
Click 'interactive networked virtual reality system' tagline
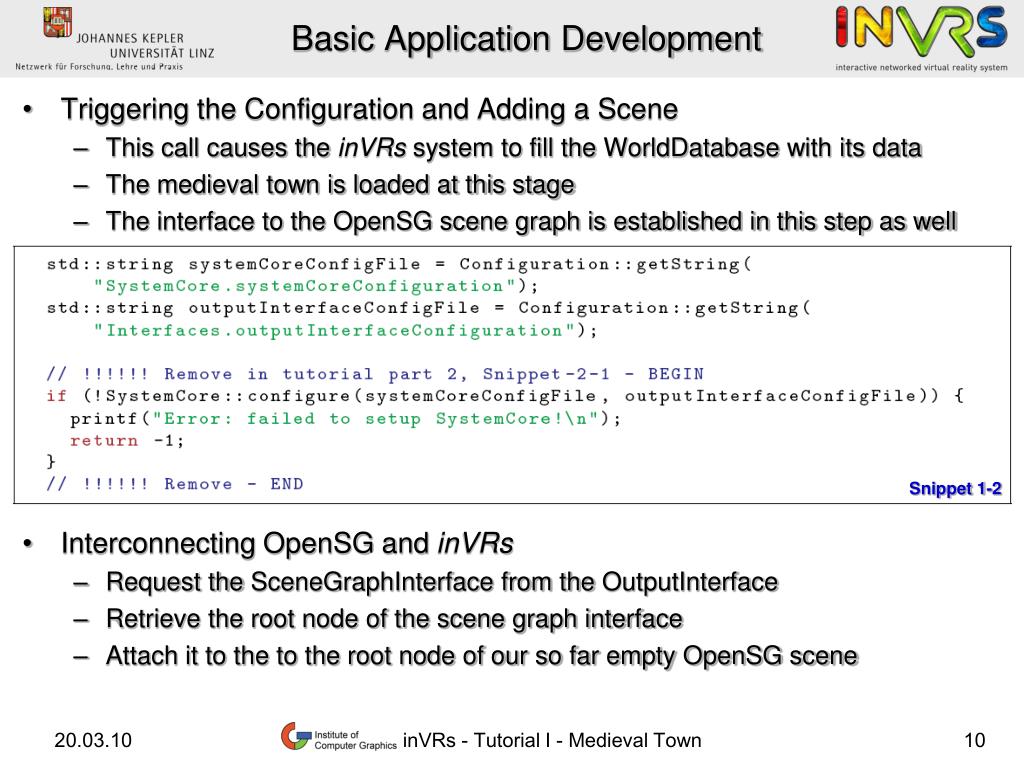[921, 67]
